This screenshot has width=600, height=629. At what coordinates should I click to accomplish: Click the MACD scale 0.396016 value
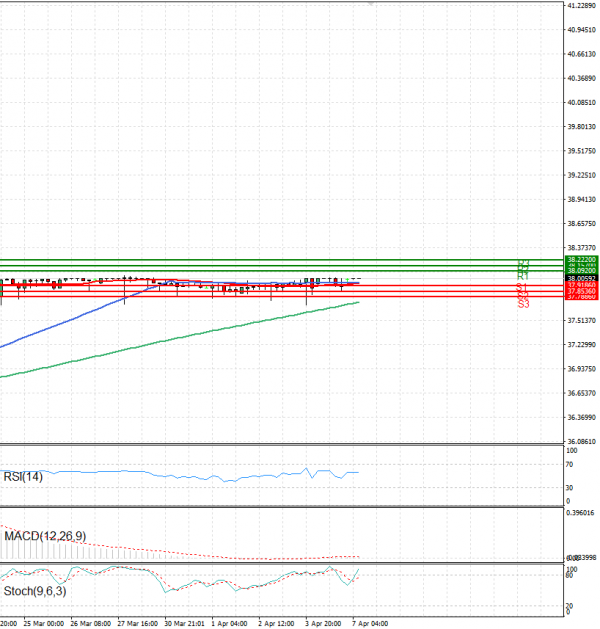[x=580, y=513]
